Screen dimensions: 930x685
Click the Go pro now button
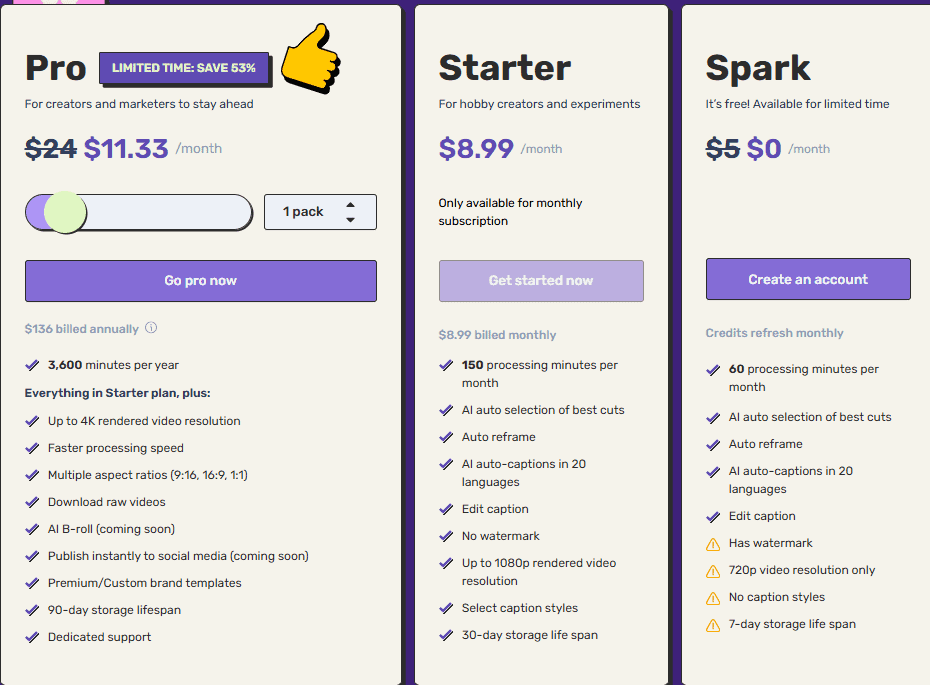pyautogui.click(x=200, y=281)
